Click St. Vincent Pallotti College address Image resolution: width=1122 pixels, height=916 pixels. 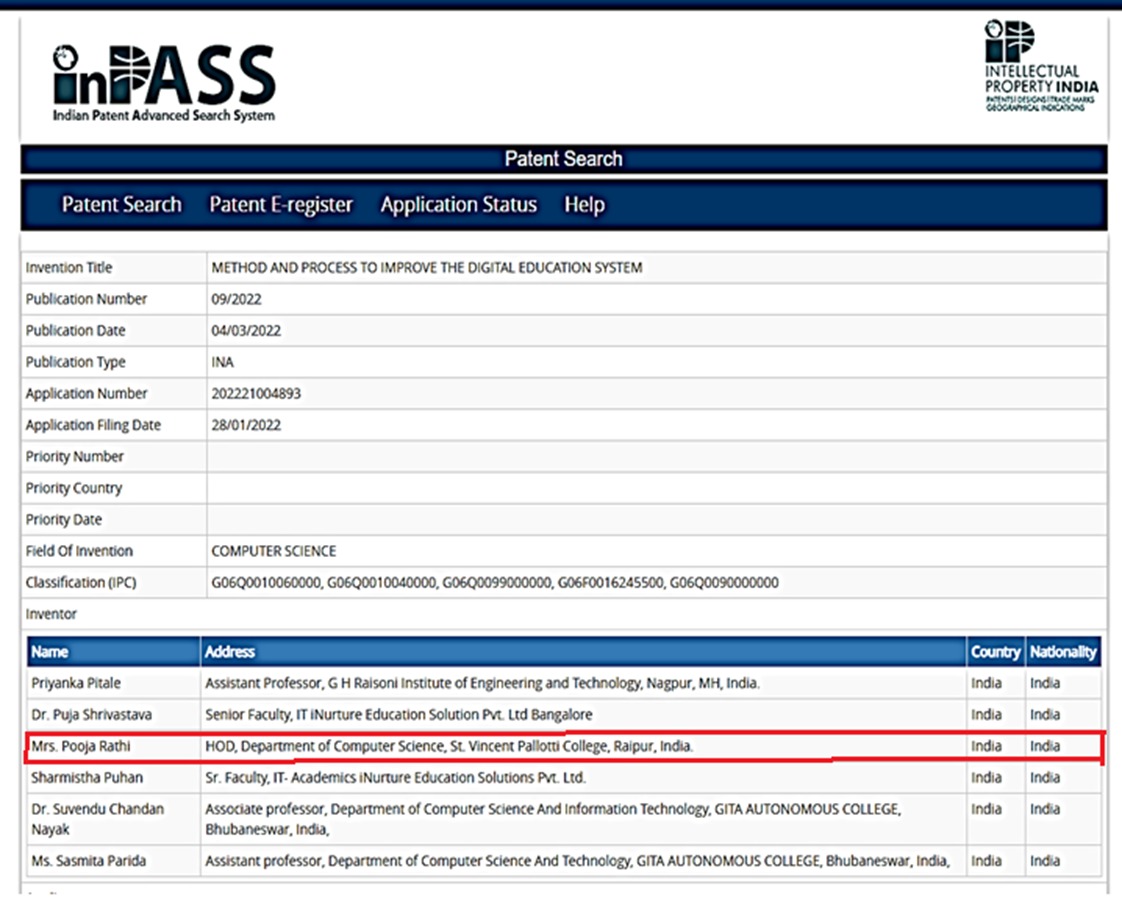point(449,746)
